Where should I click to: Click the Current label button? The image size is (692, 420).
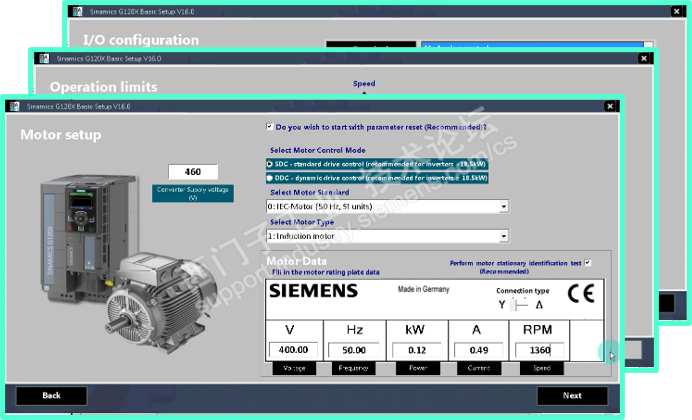tap(479, 368)
